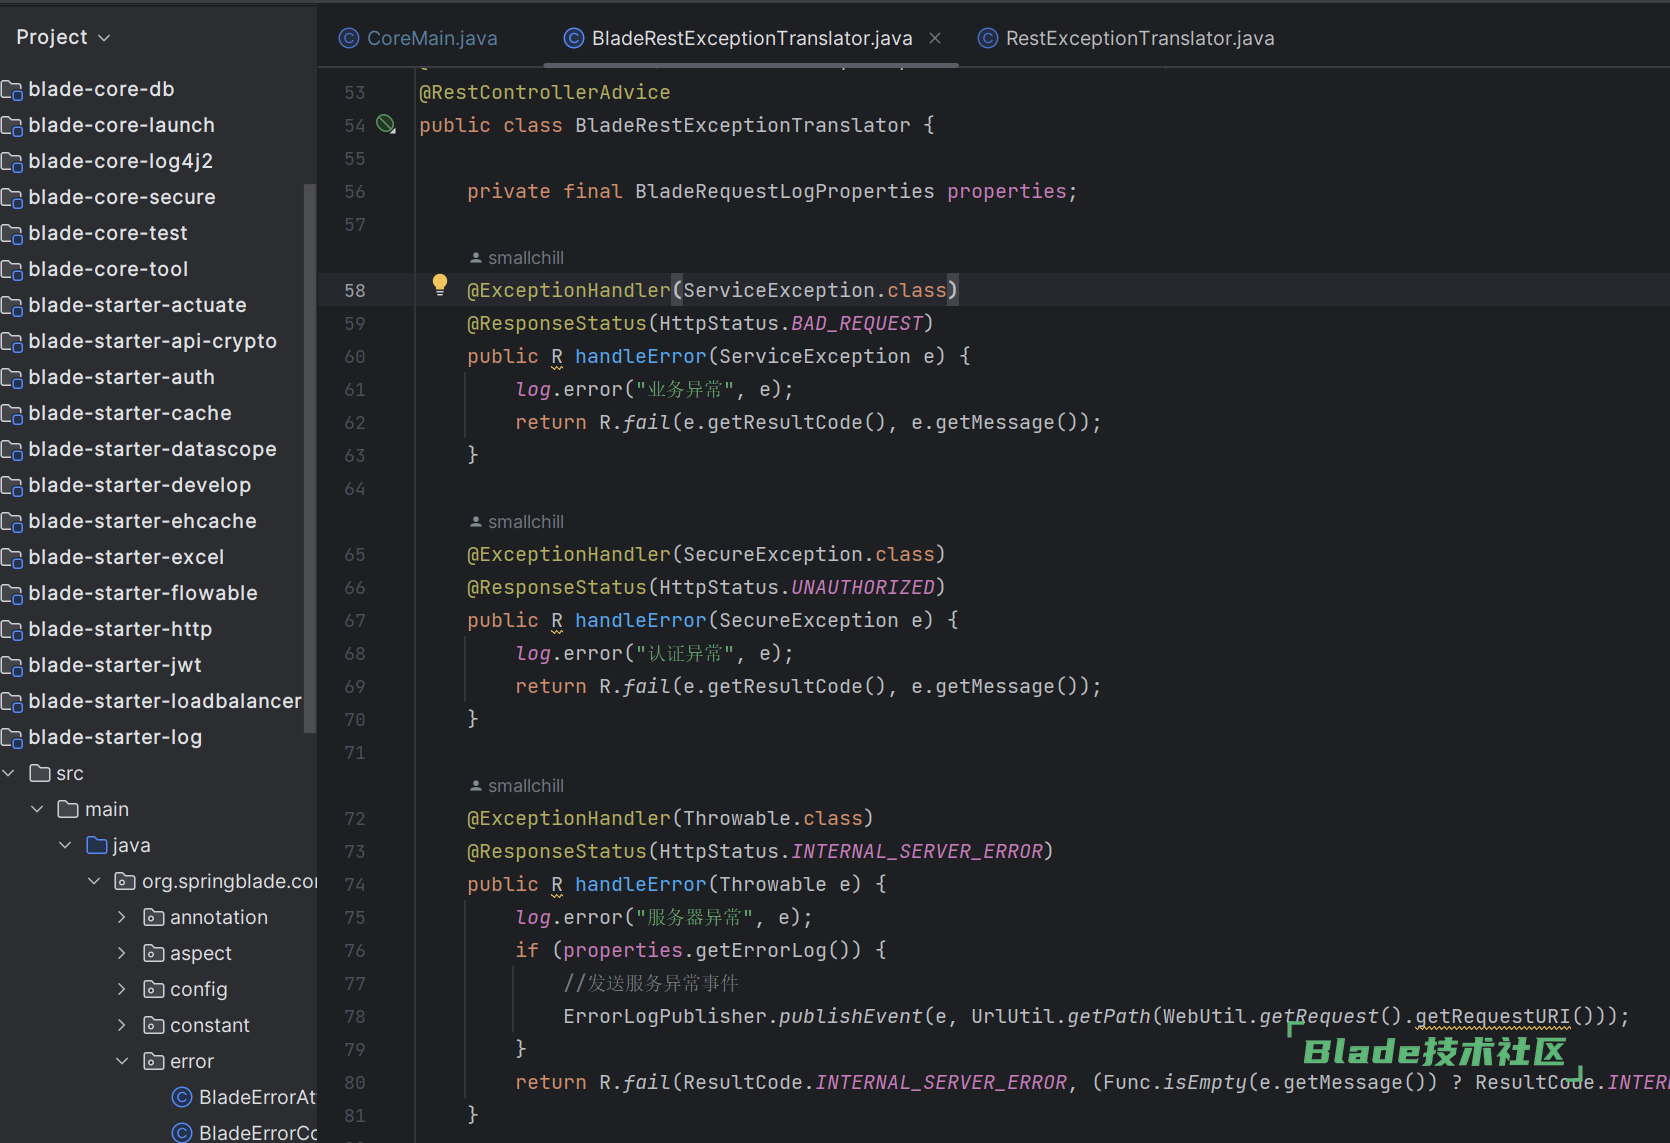Expand the config package

122,989
